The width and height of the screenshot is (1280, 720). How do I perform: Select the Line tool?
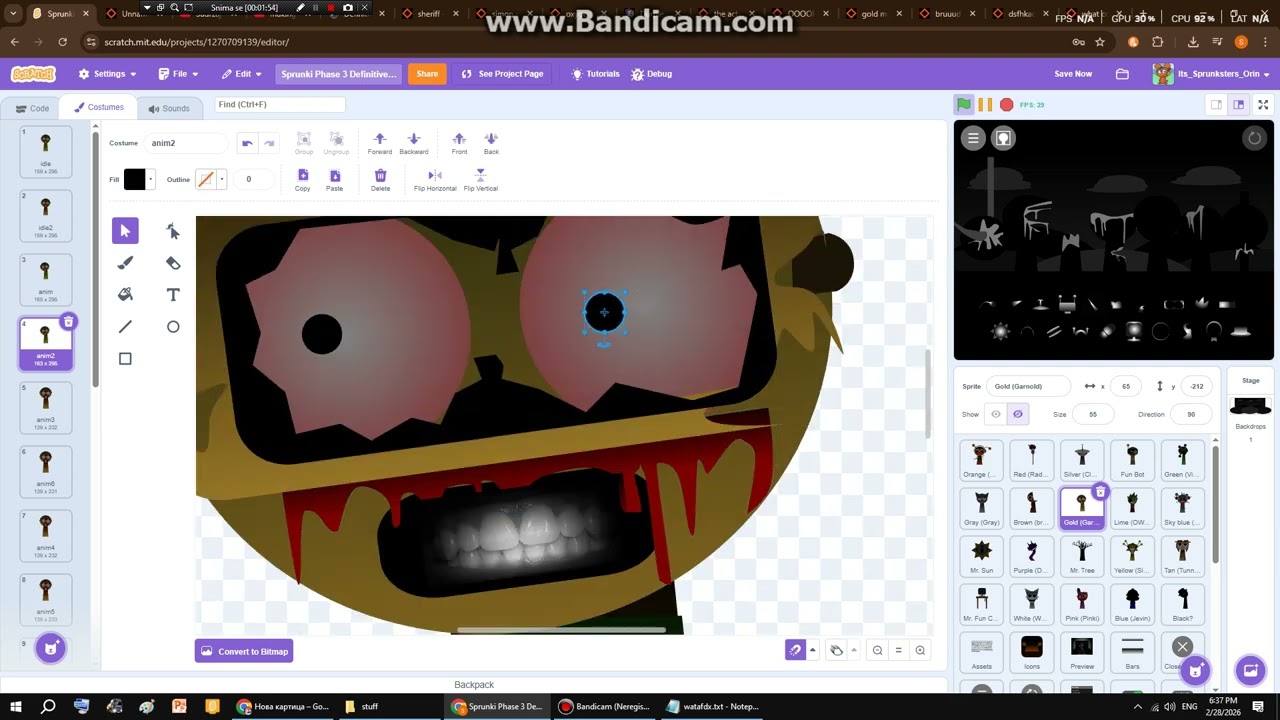point(125,327)
